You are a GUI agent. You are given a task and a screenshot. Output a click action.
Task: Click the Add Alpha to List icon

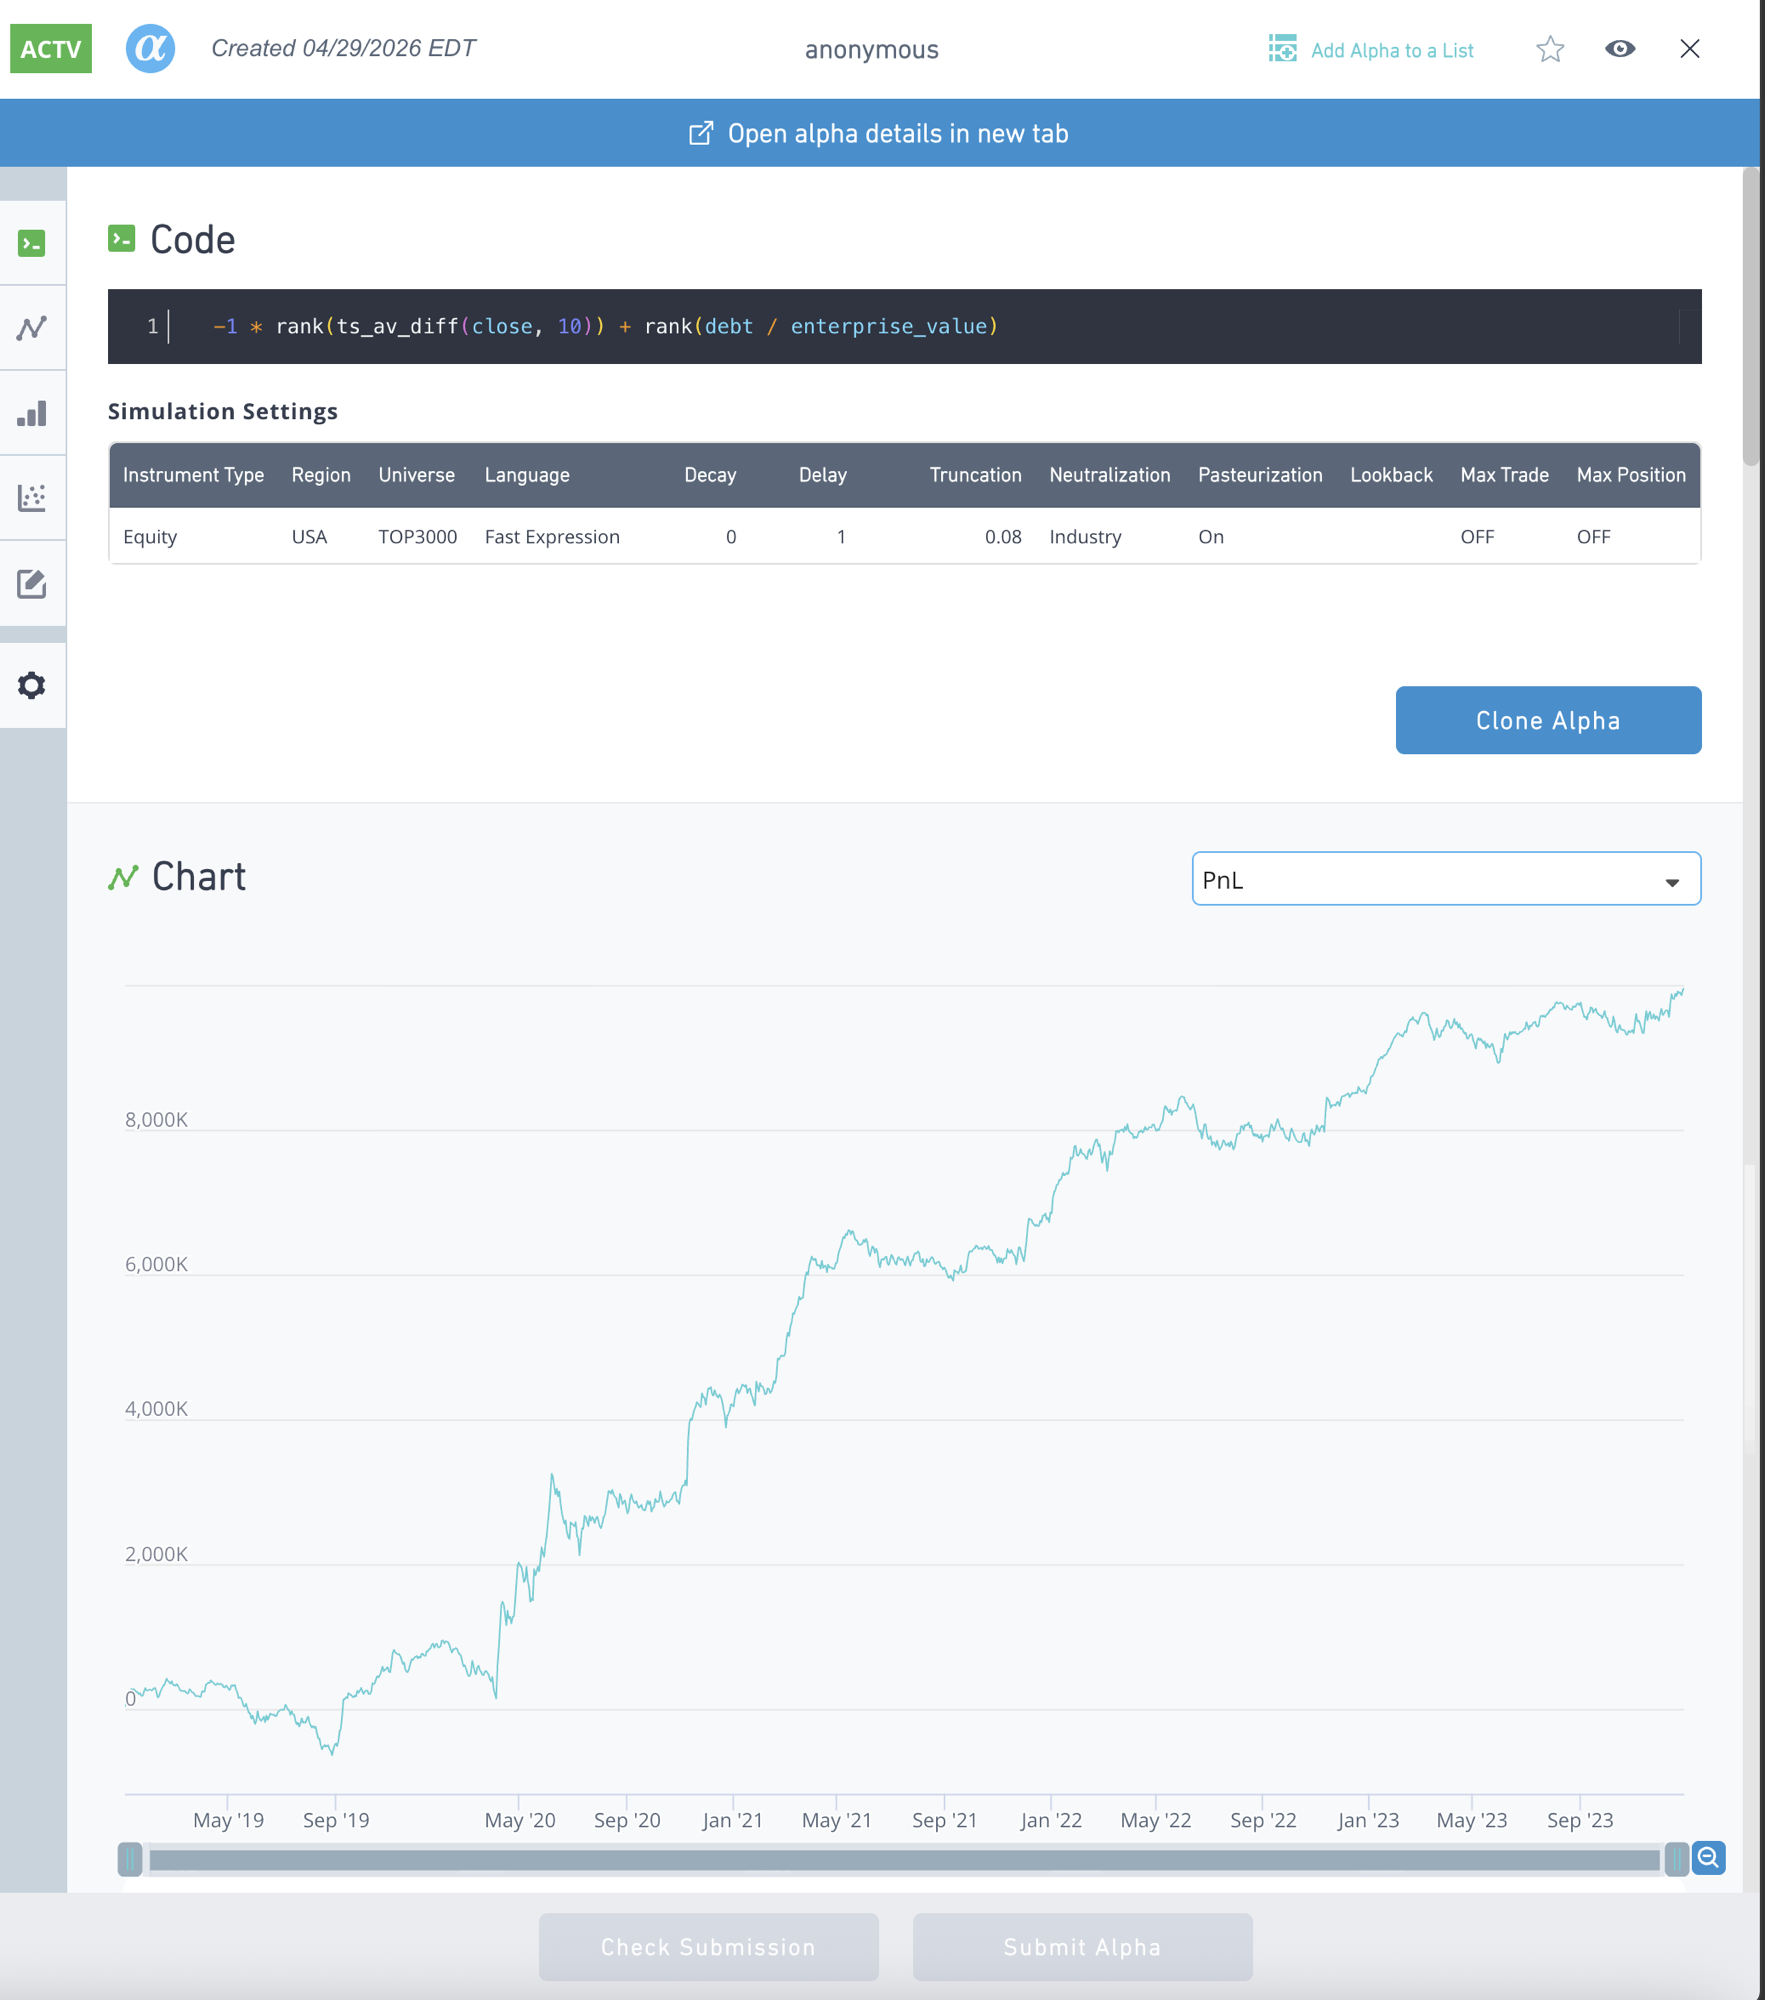click(1282, 48)
